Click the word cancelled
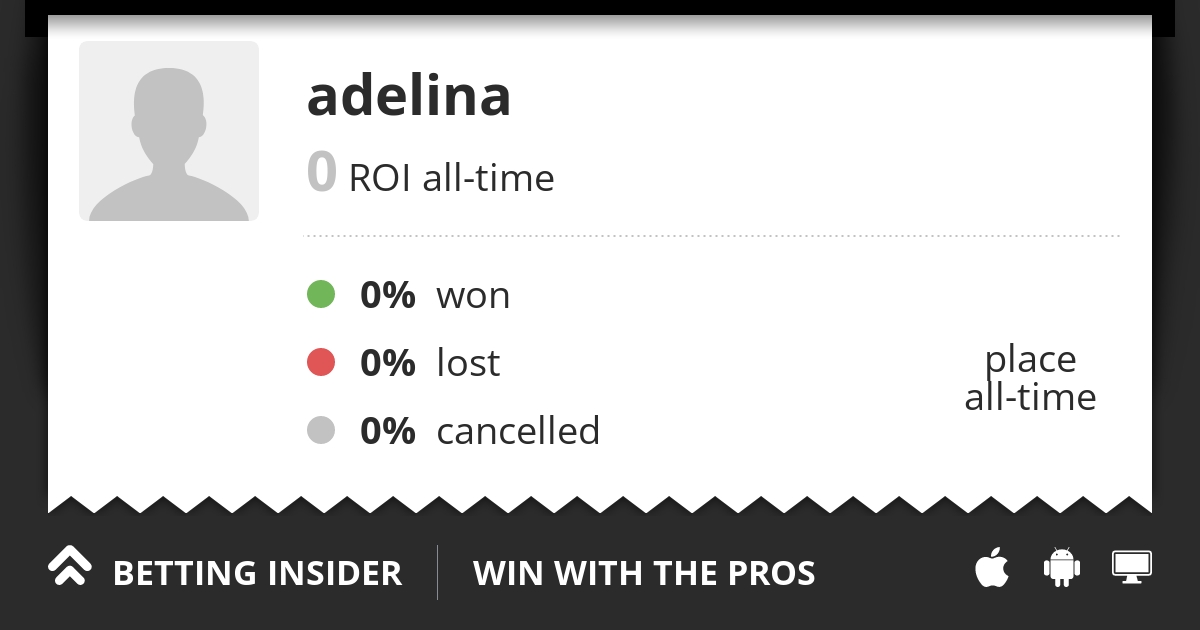Image resolution: width=1200 pixels, height=630 pixels. 518,430
